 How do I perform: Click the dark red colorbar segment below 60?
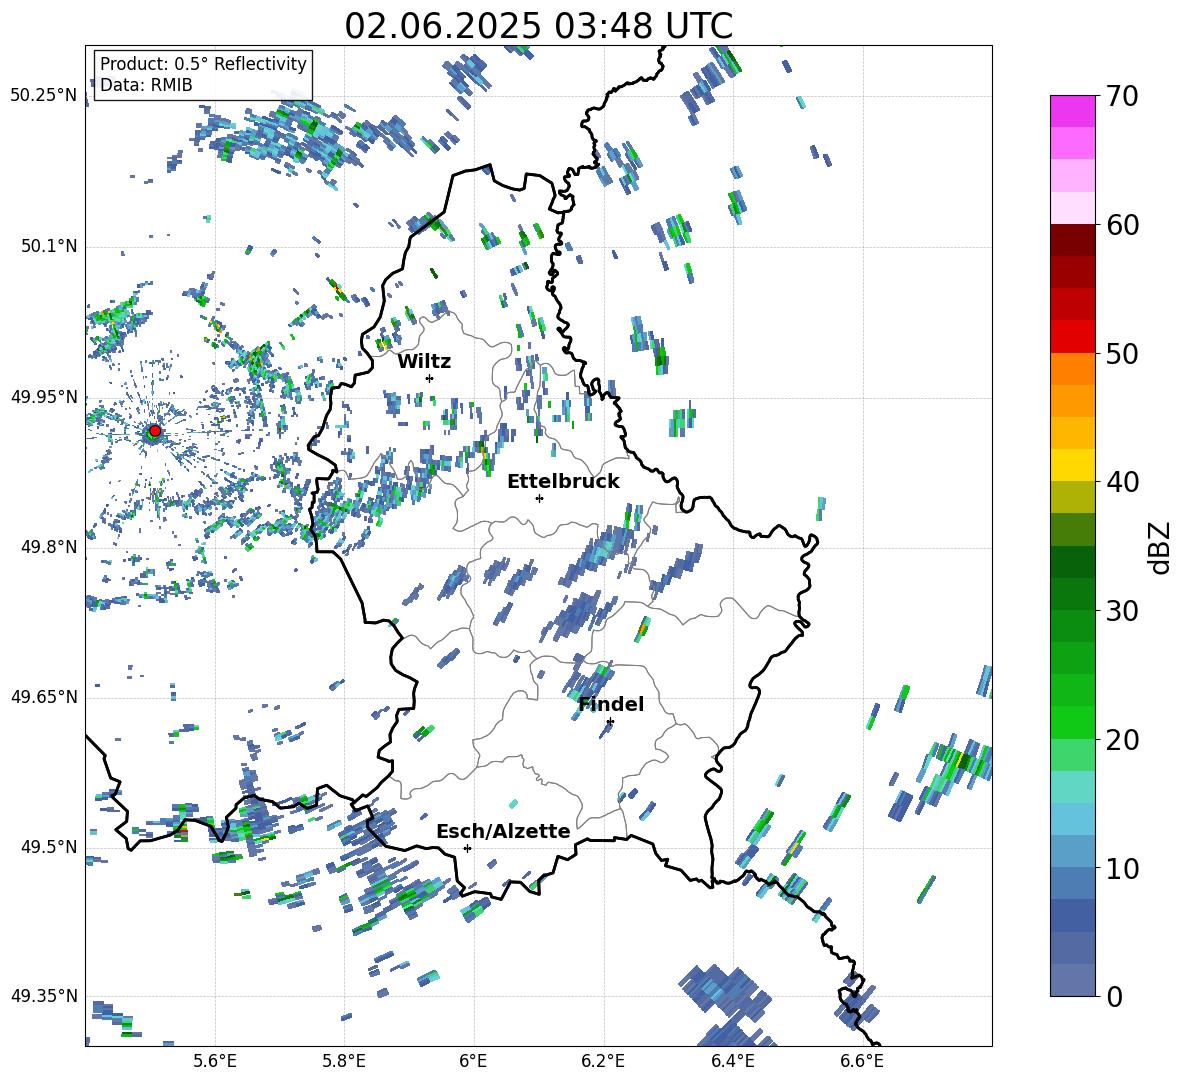coord(1072,240)
